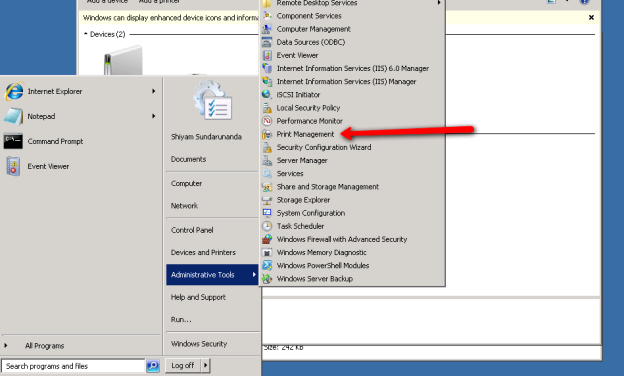Open Network from Start menu
The width and height of the screenshot is (624, 376).
[184, 206]
